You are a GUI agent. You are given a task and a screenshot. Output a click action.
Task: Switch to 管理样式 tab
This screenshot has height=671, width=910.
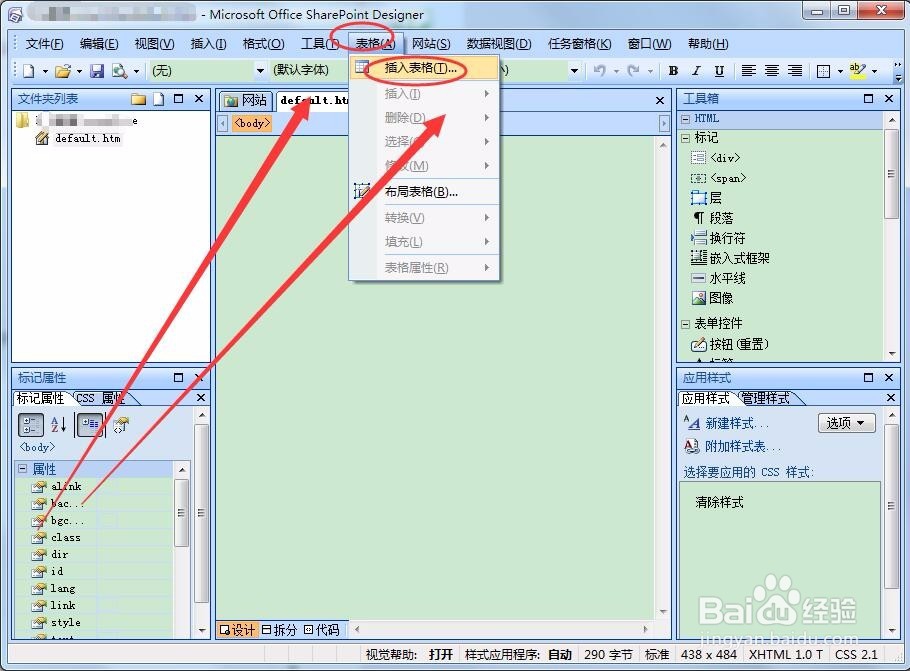click(766, 398)
